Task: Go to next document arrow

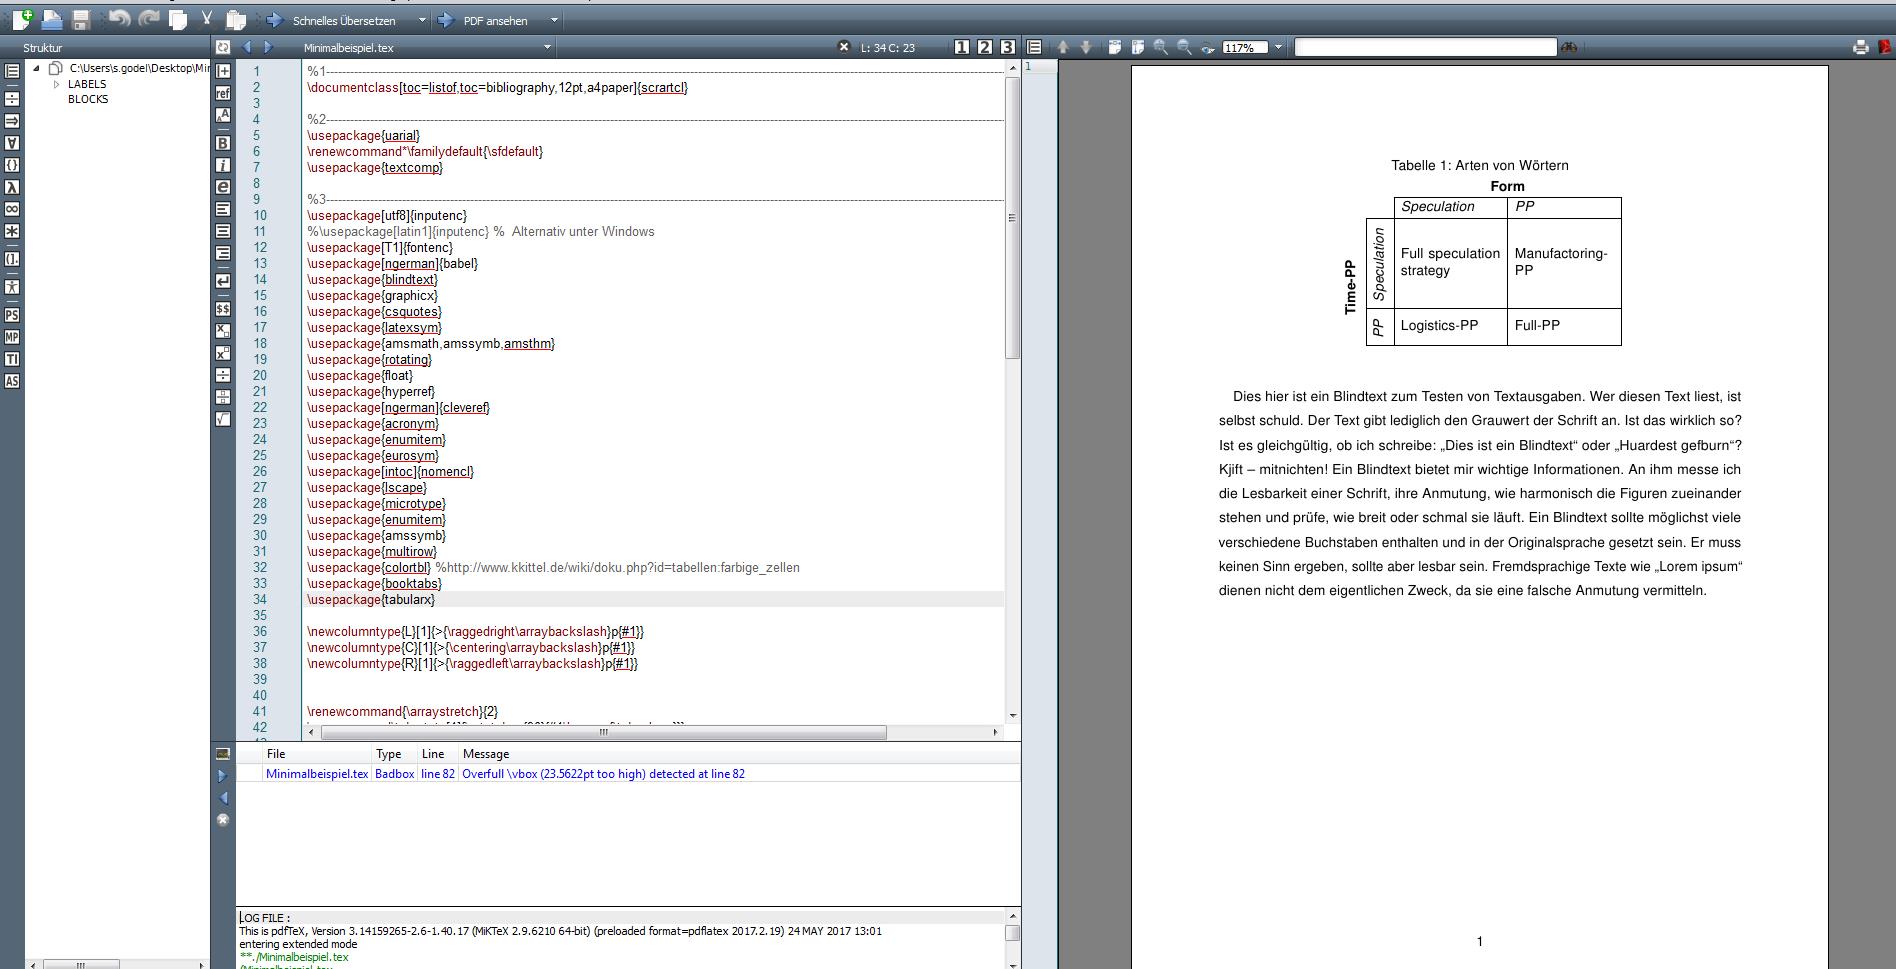Action: click(x=268, y=47)
